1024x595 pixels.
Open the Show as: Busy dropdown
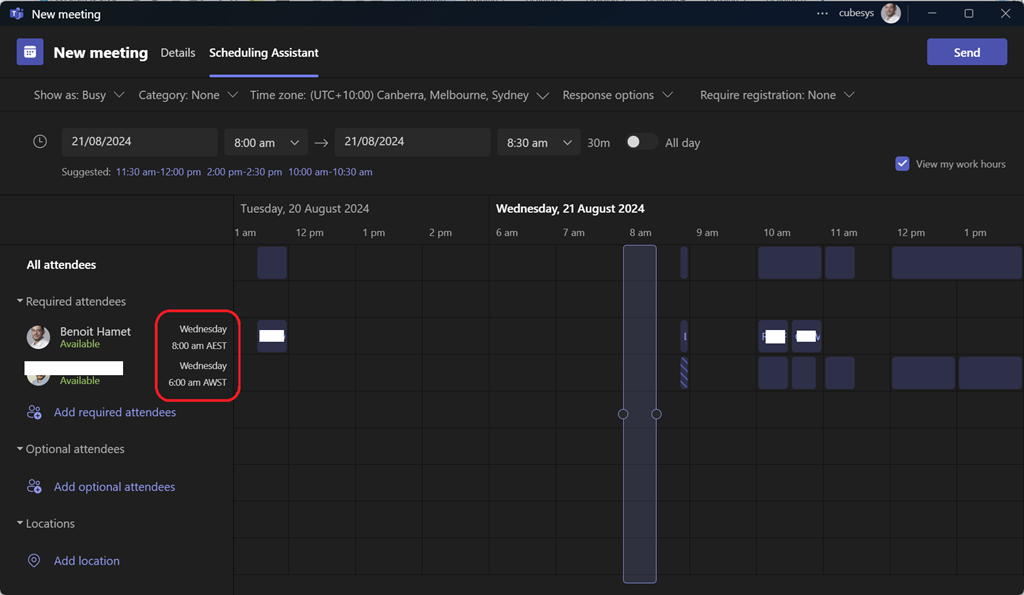[79, 95]
